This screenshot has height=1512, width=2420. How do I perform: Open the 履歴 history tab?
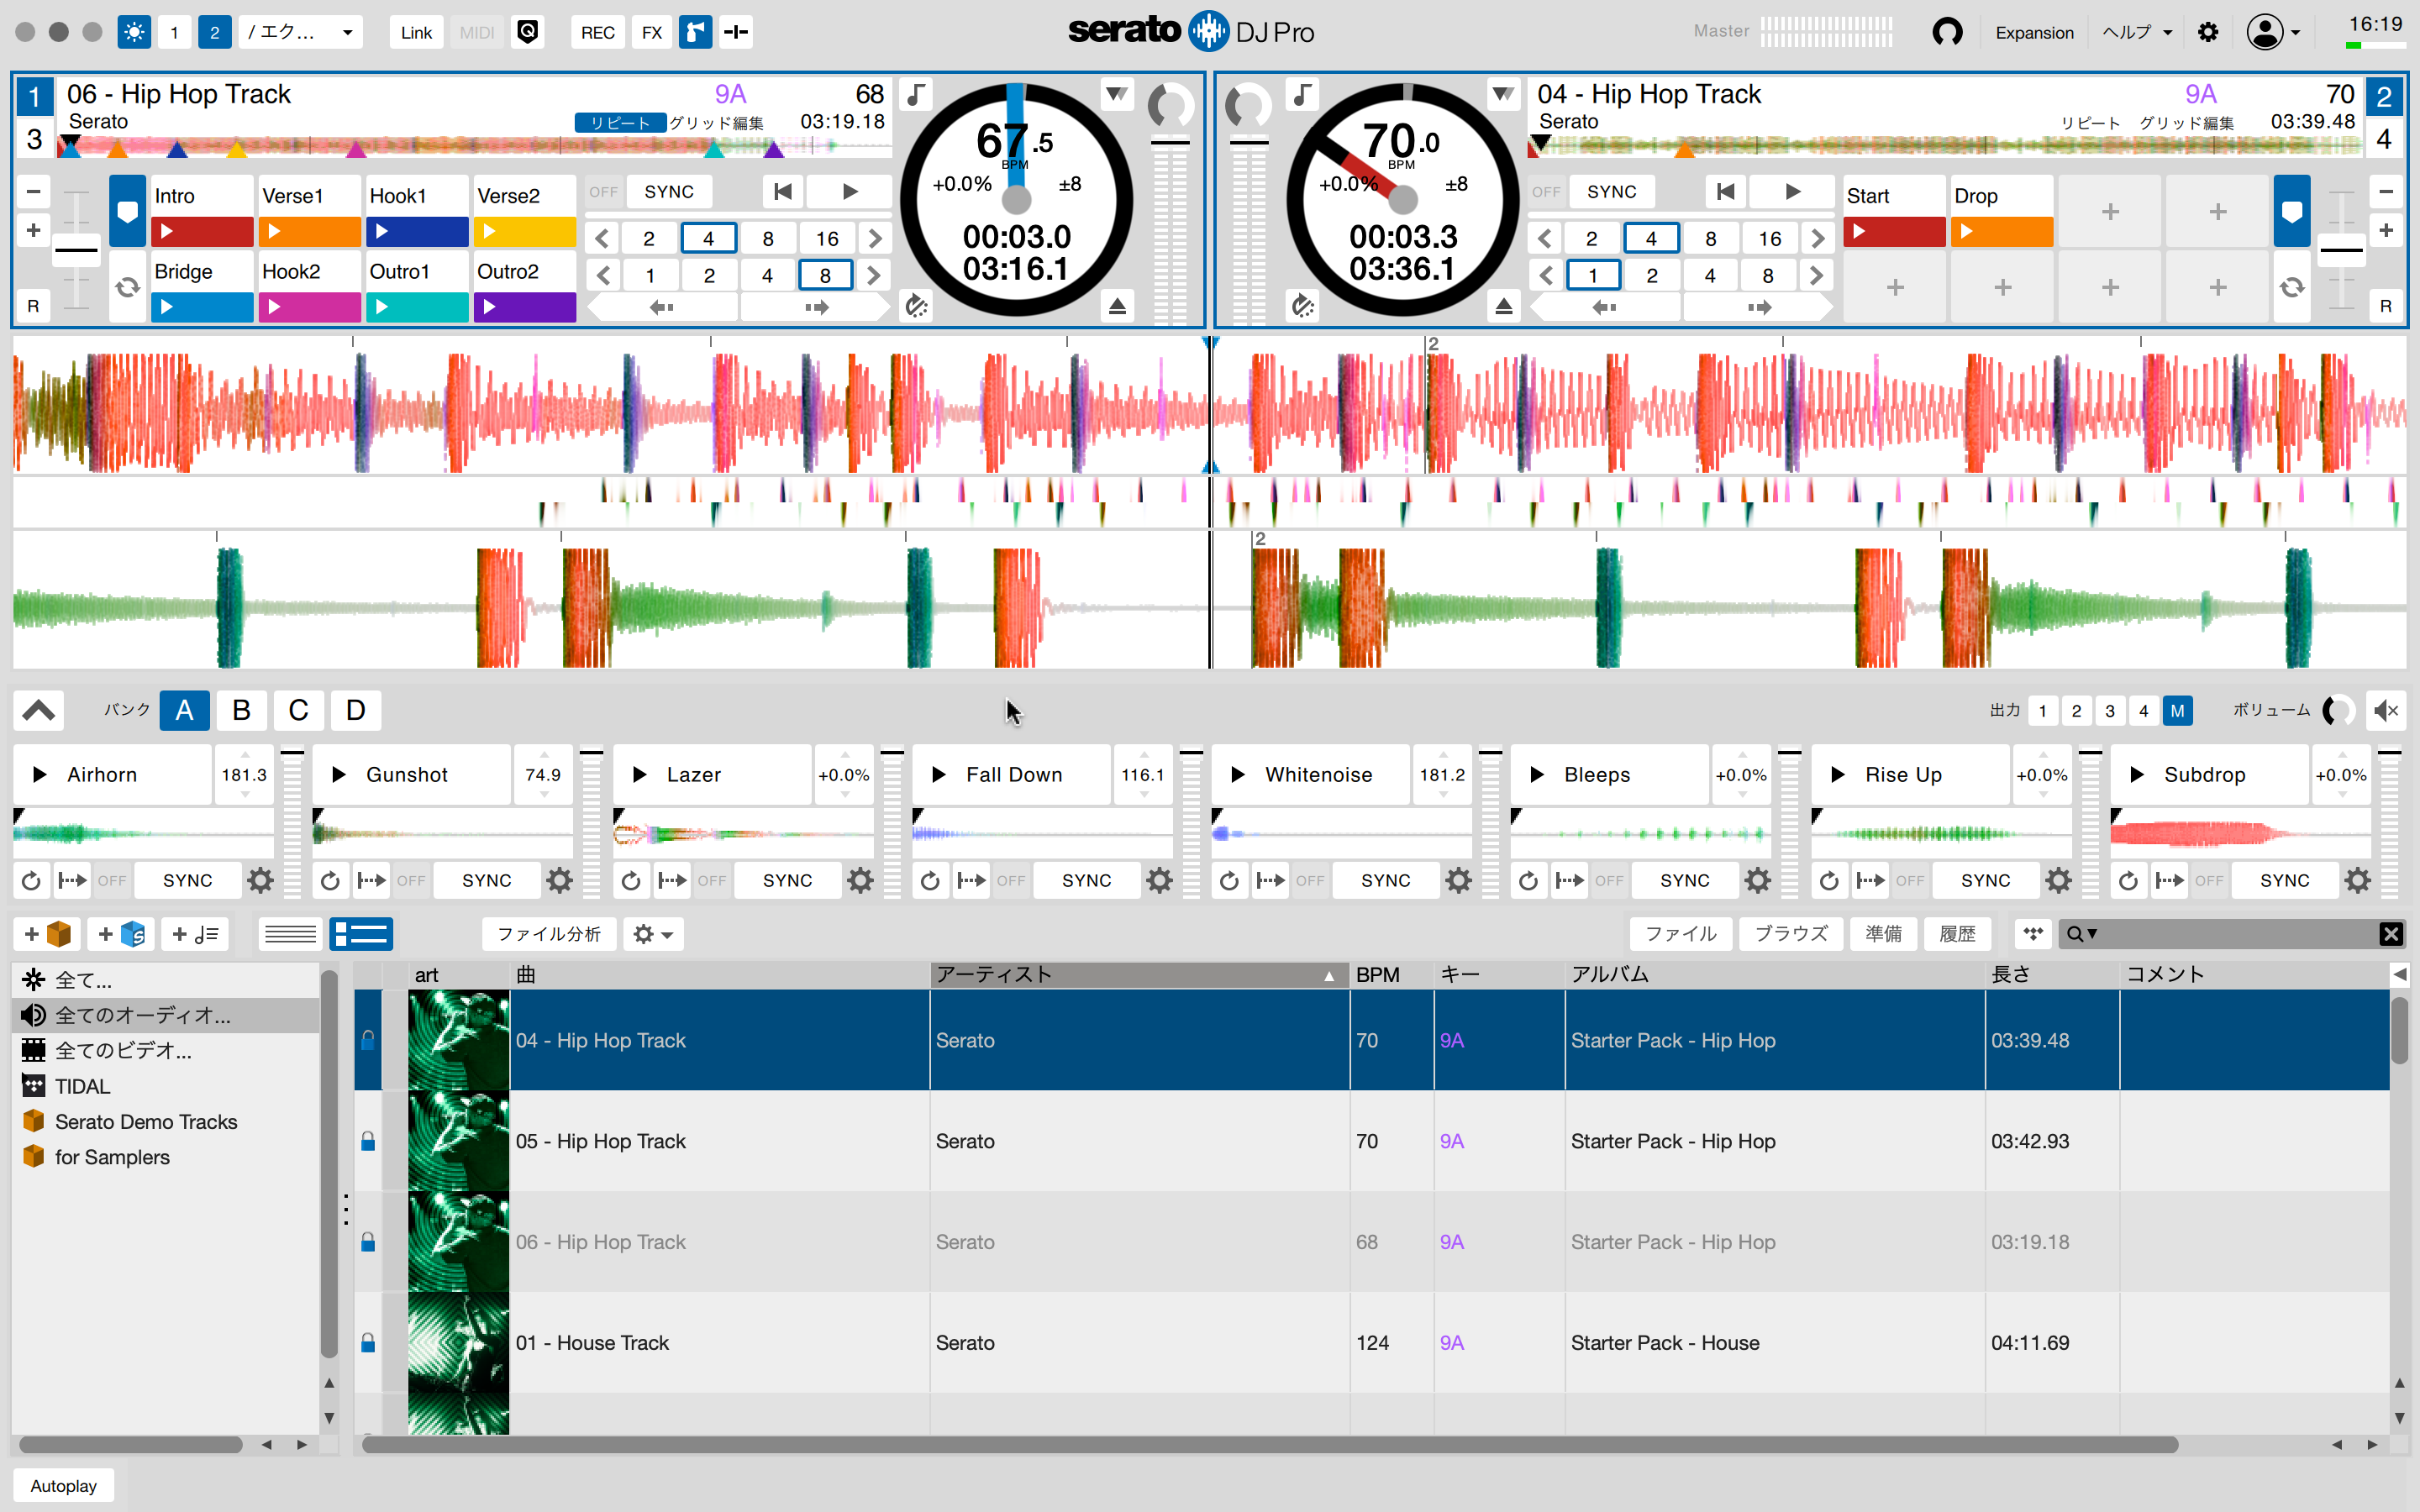(x=1957, y=933)
